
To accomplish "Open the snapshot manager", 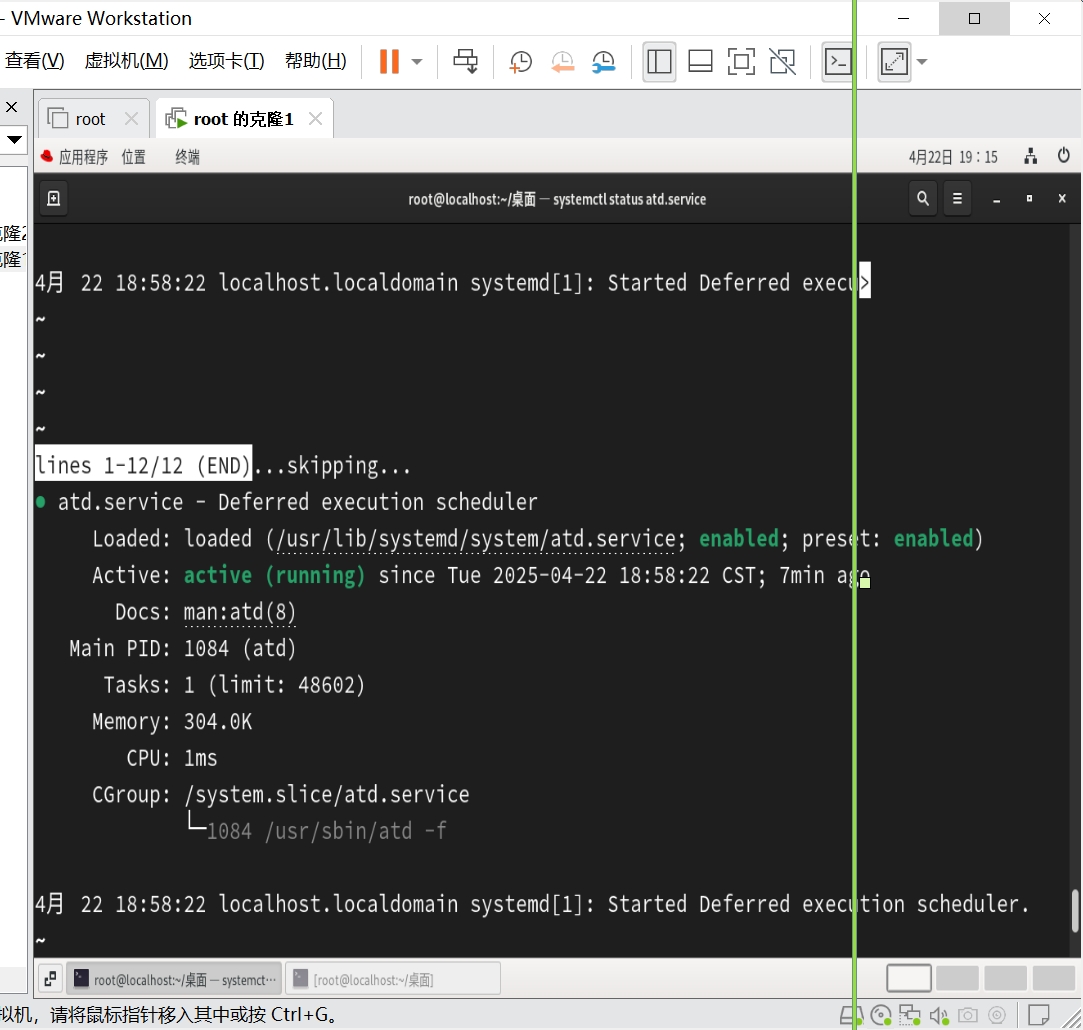I will click(604, 61).
